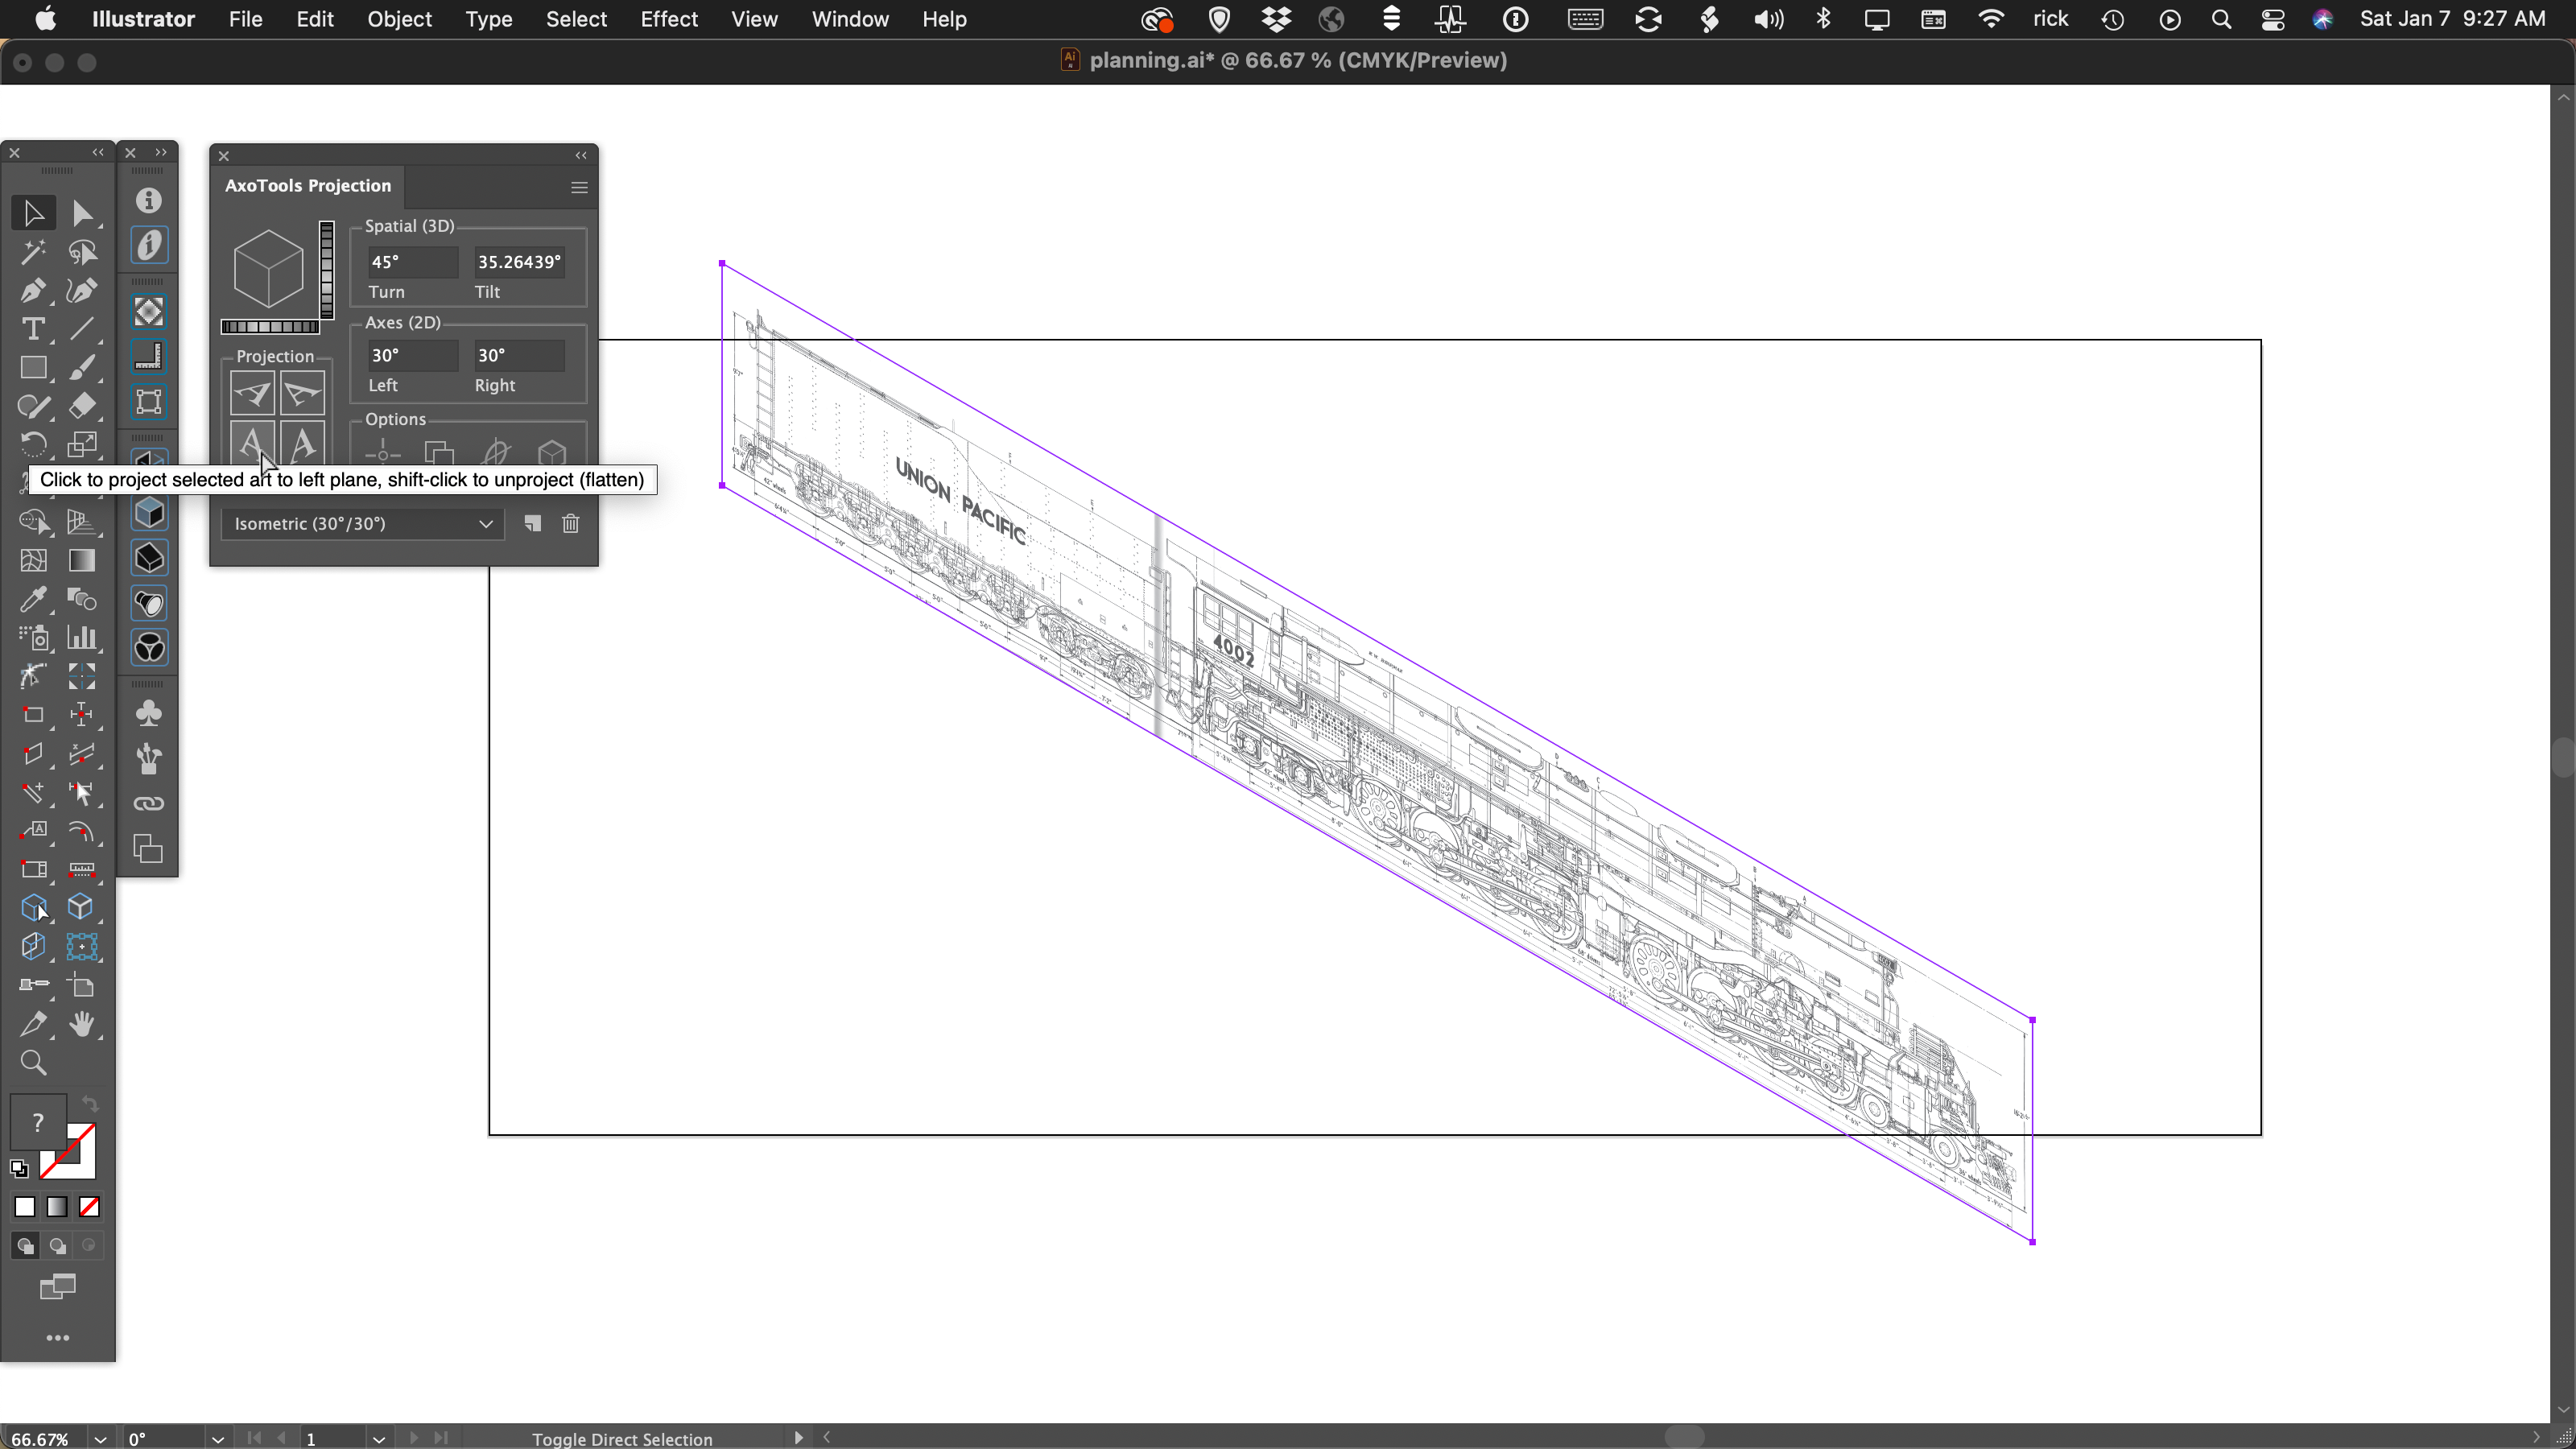Image resolution: width=2576 pixels, height=1449 pixels.
Task: Project art to the right plane button
Action: point(303,442)
